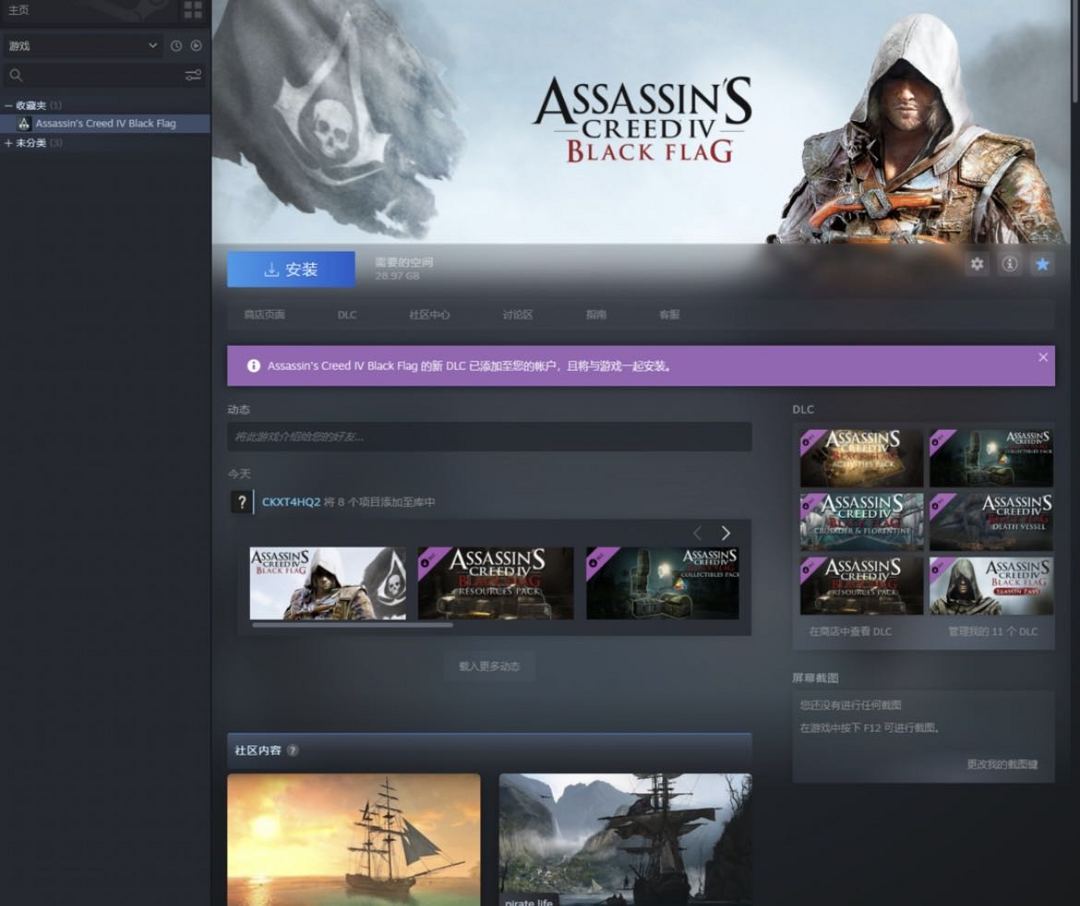This screenshot has height=906, width=1080.
Task: Open first DLC panel thumbnail, top left
Action: click(x=862, y=458)
